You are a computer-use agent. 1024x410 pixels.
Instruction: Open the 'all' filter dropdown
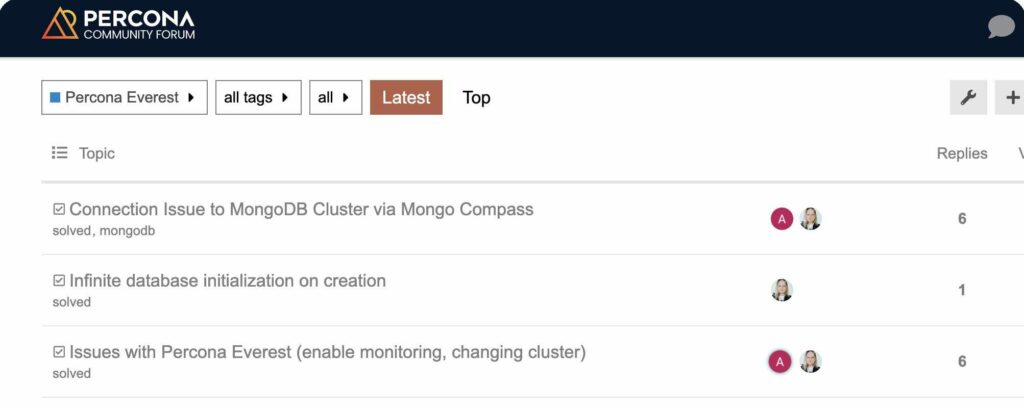pos(335,98)
